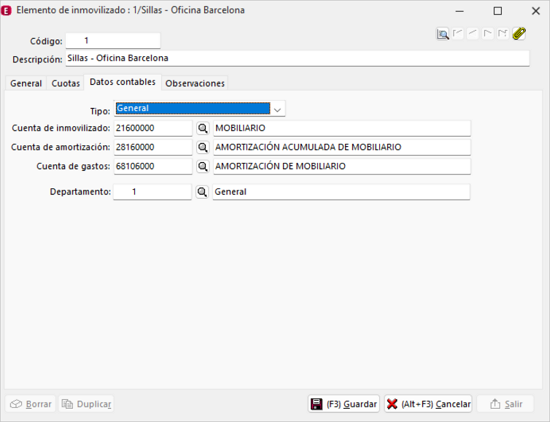The image size is (550, 422).
Task: Click the account number 28160000 field
Action: point(153,147)
